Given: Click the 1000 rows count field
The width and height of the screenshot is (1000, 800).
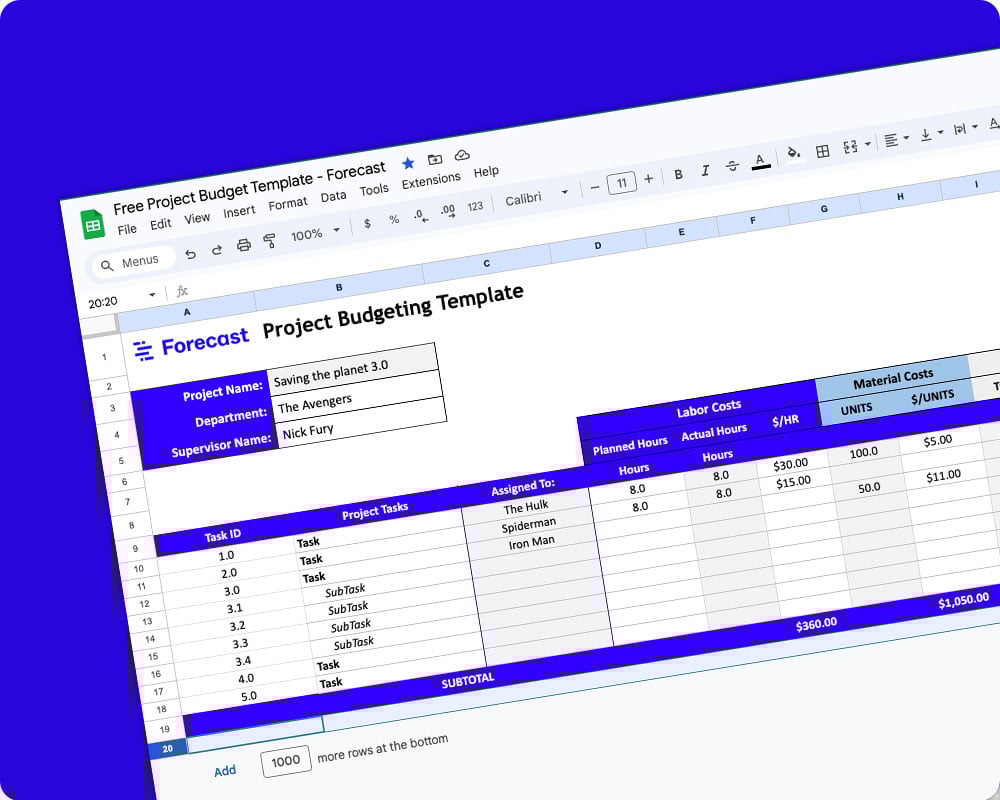Looking at the screenshot, I should [286, 761].
